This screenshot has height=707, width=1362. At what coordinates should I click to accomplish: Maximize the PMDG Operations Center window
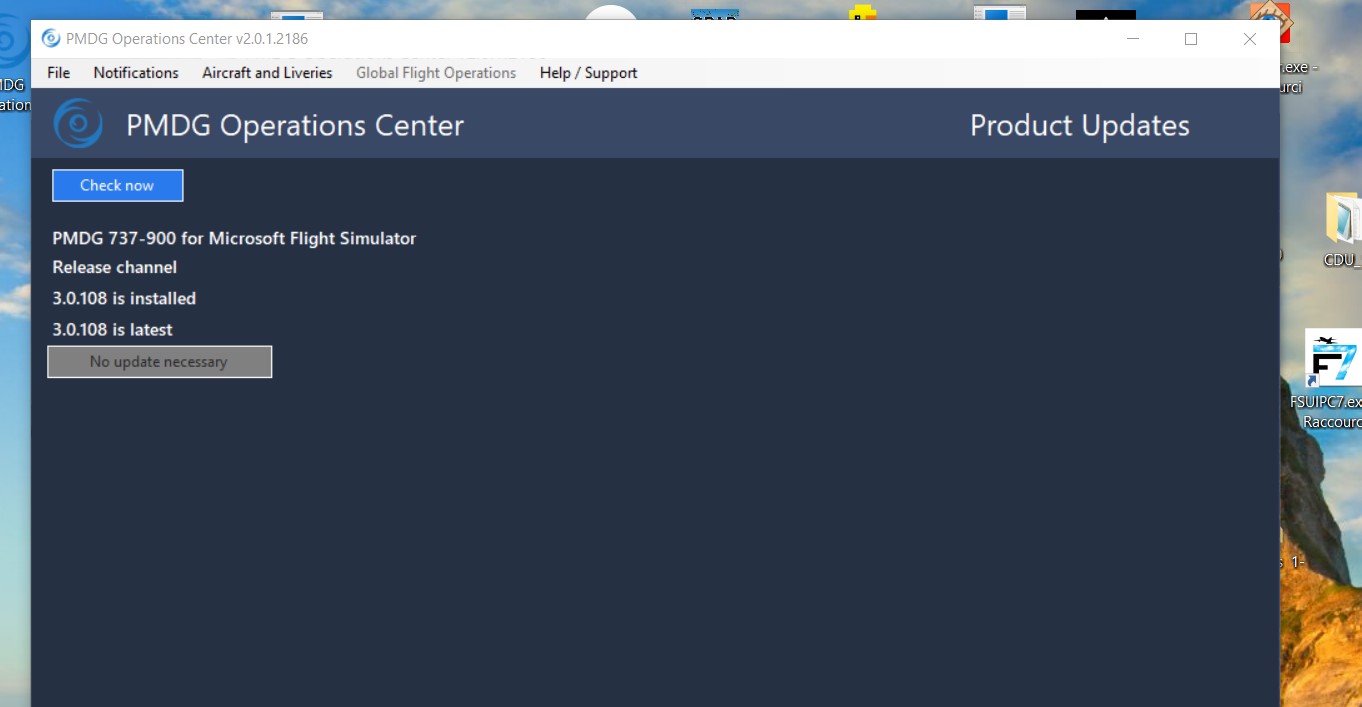click(x=1191, y=39)
